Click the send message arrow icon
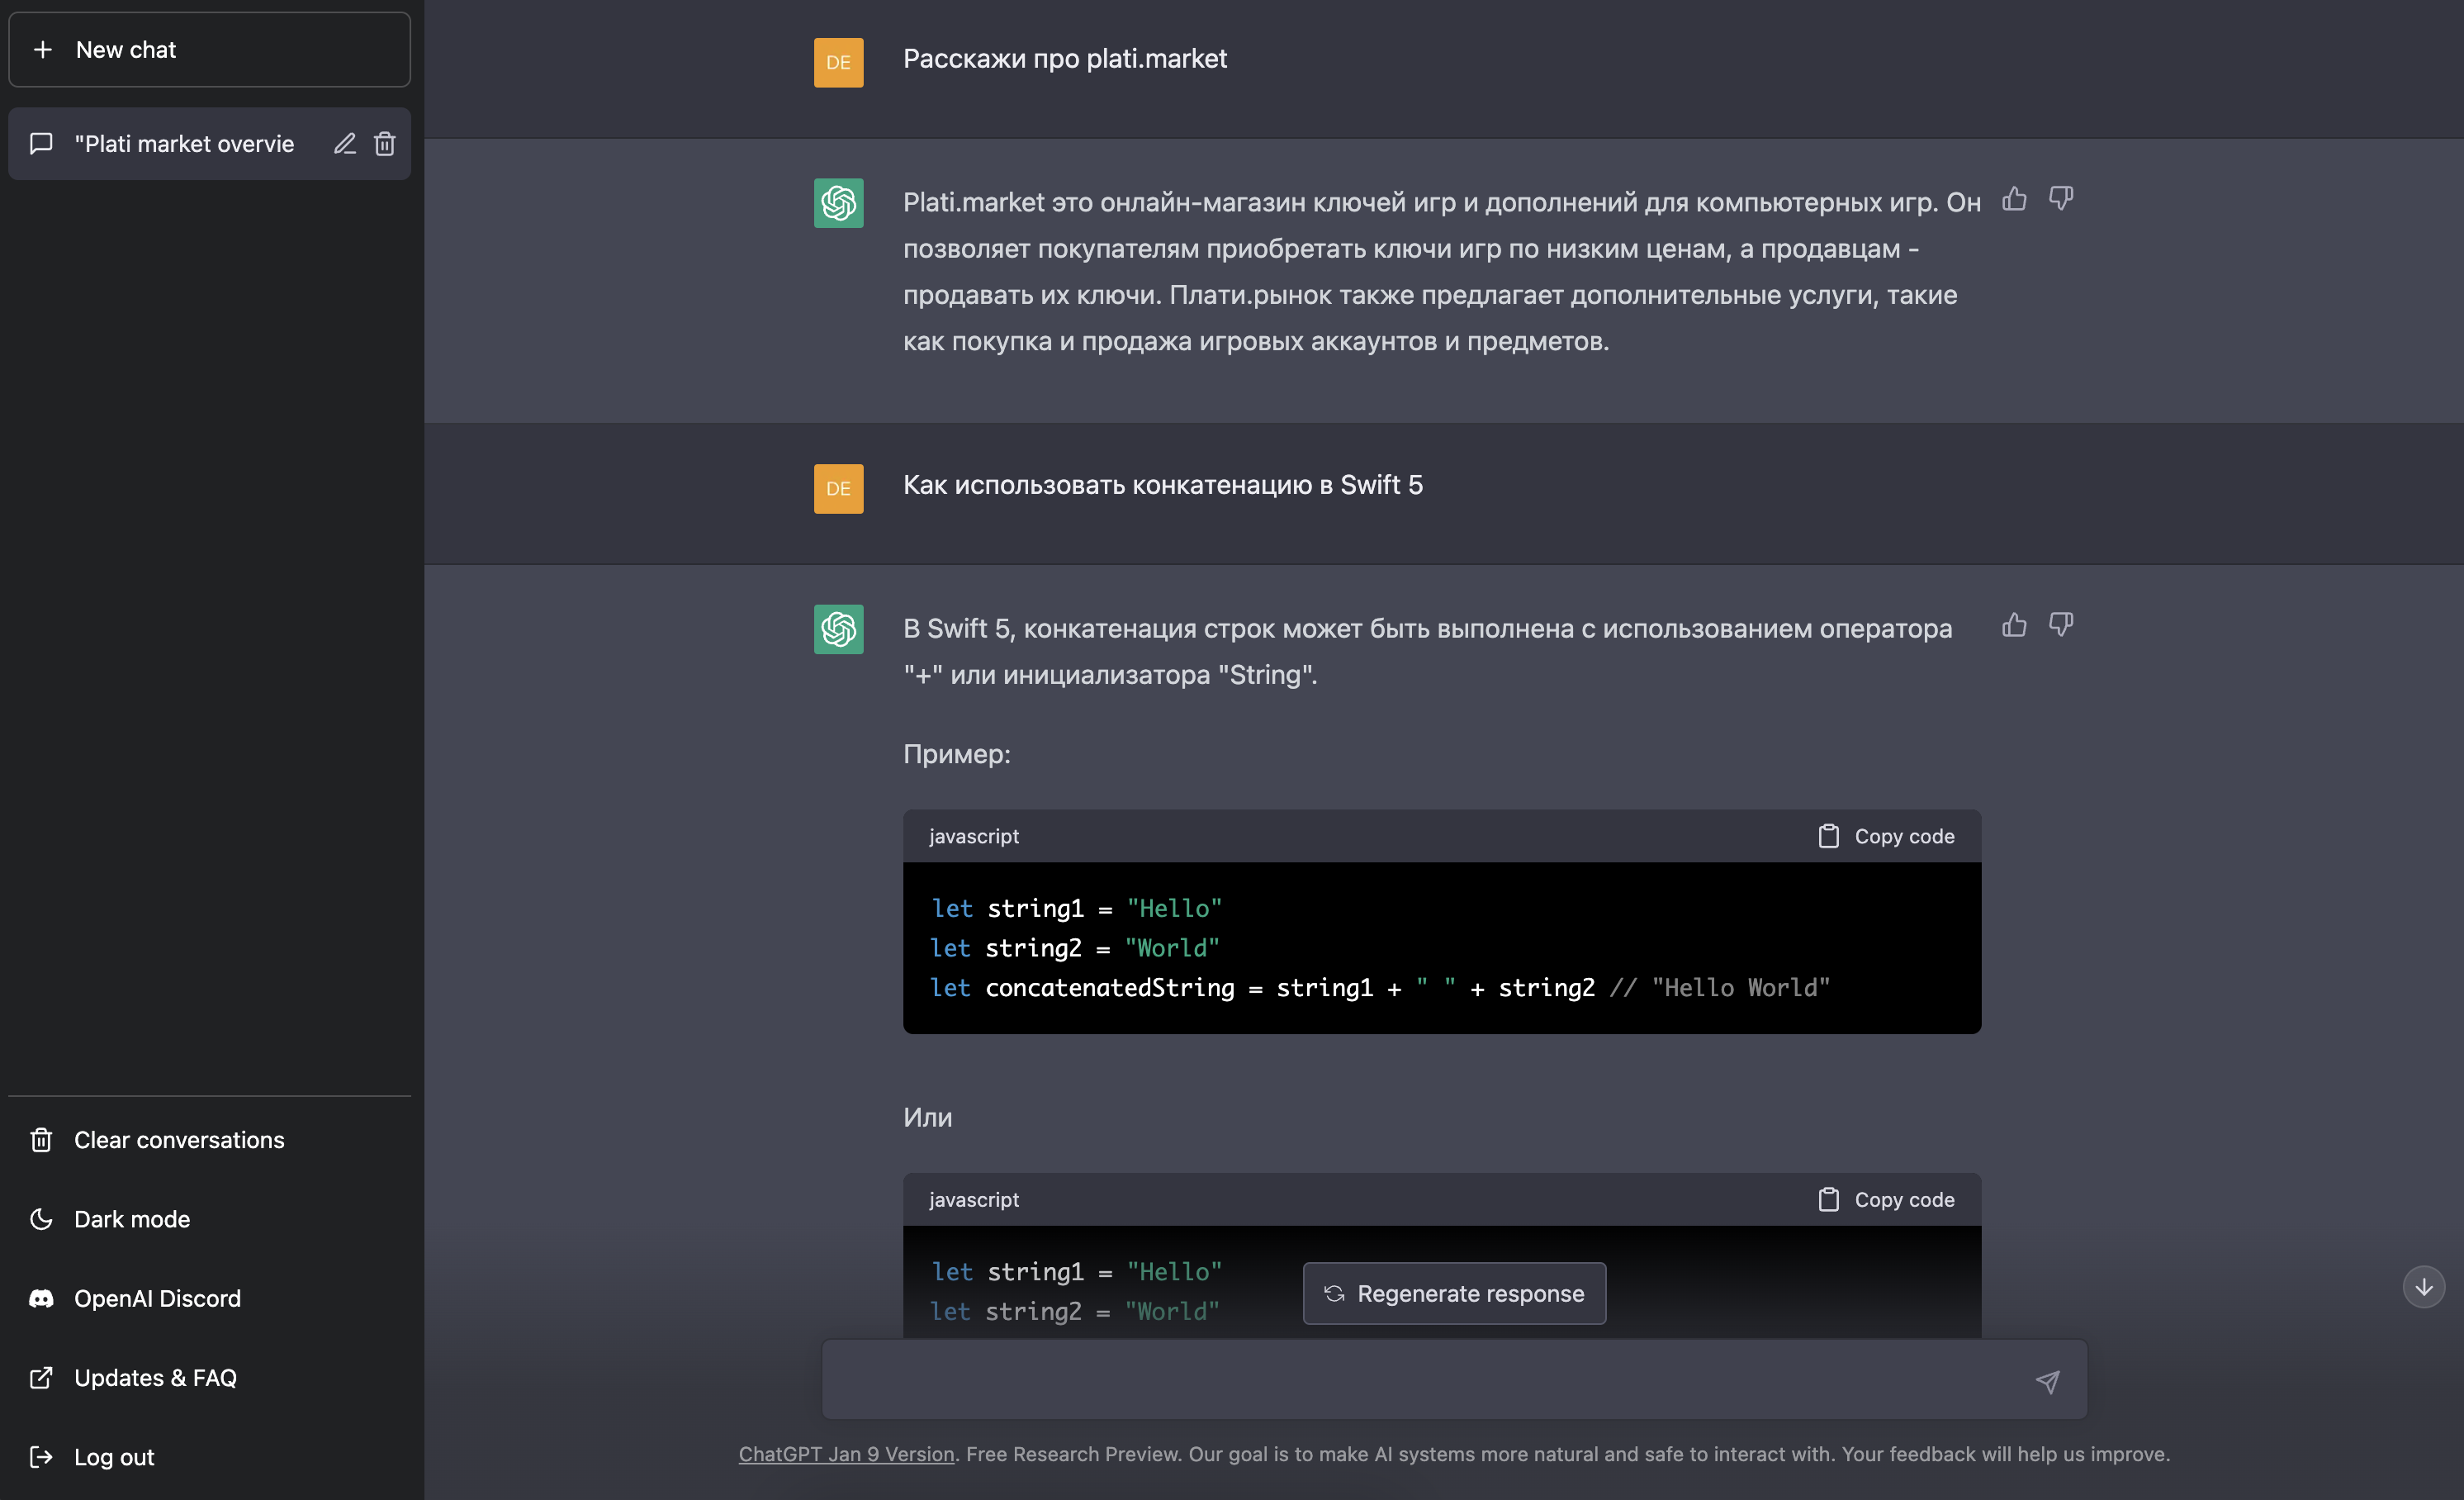2464x1500 pixels. [2047, 1380]
